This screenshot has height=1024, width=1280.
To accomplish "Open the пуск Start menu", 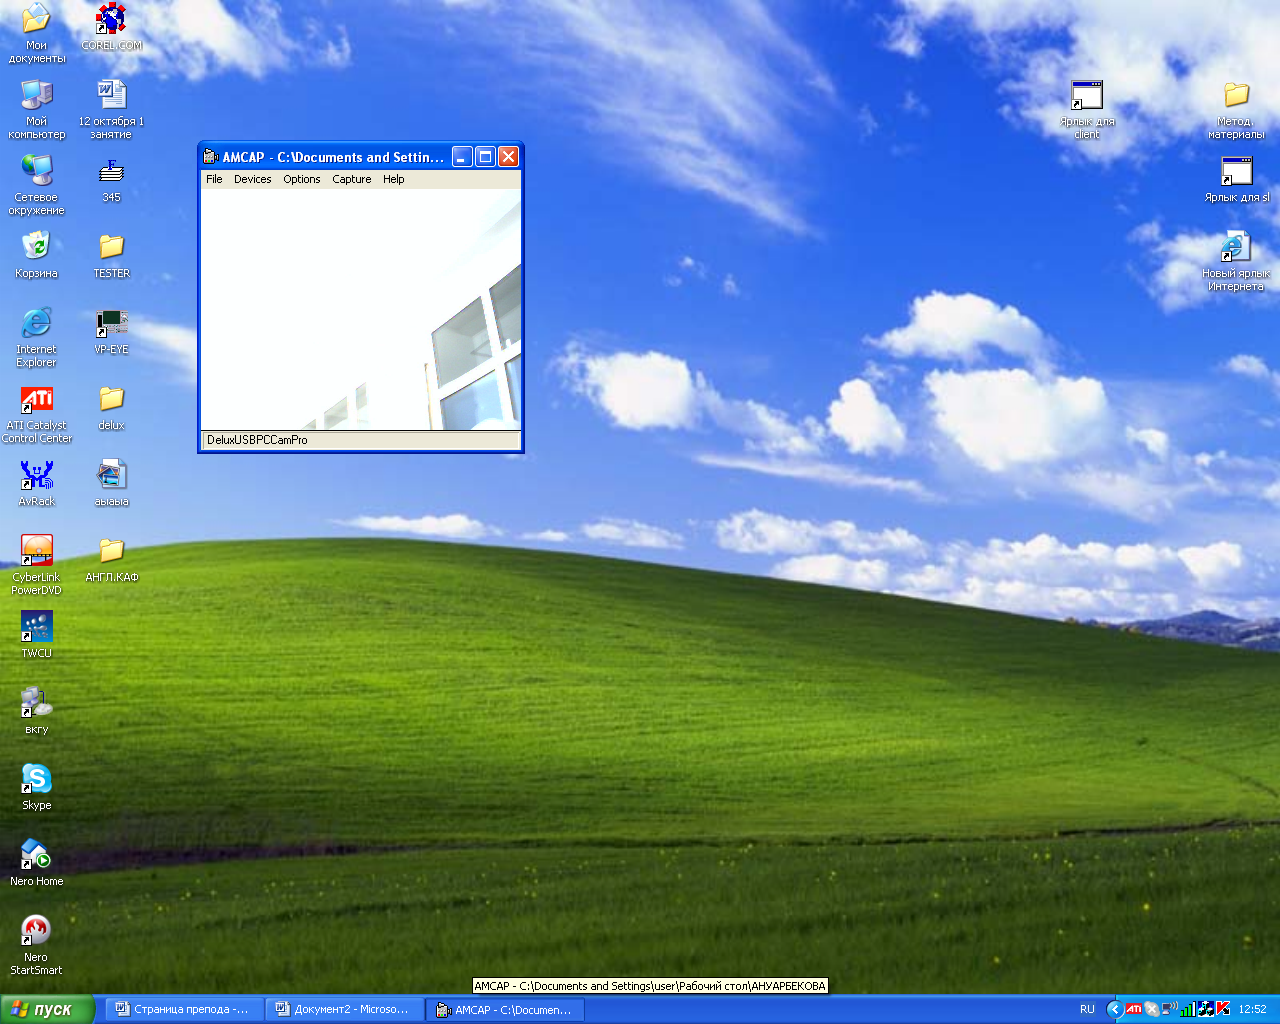I will pos(47,1009).
